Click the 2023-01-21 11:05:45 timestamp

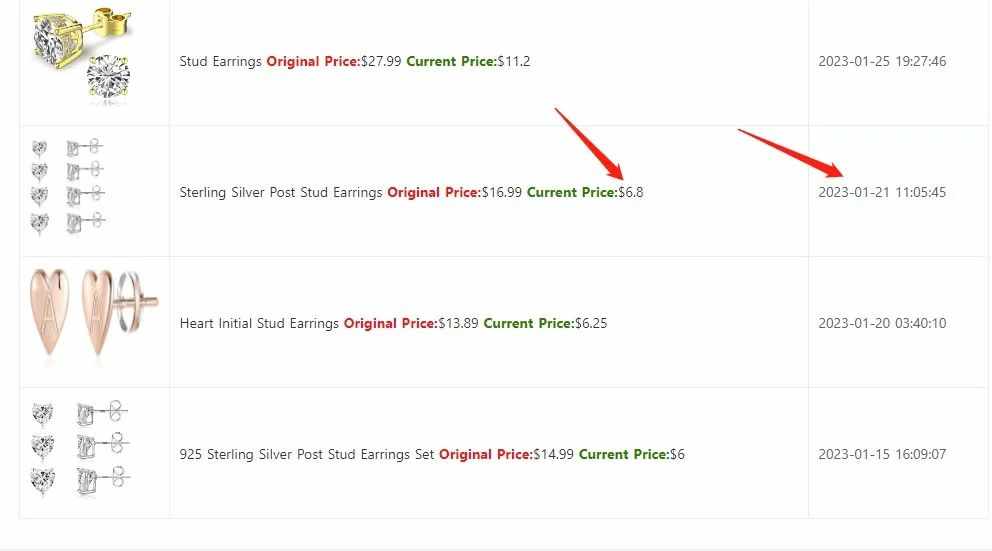(x=882, y=192)
